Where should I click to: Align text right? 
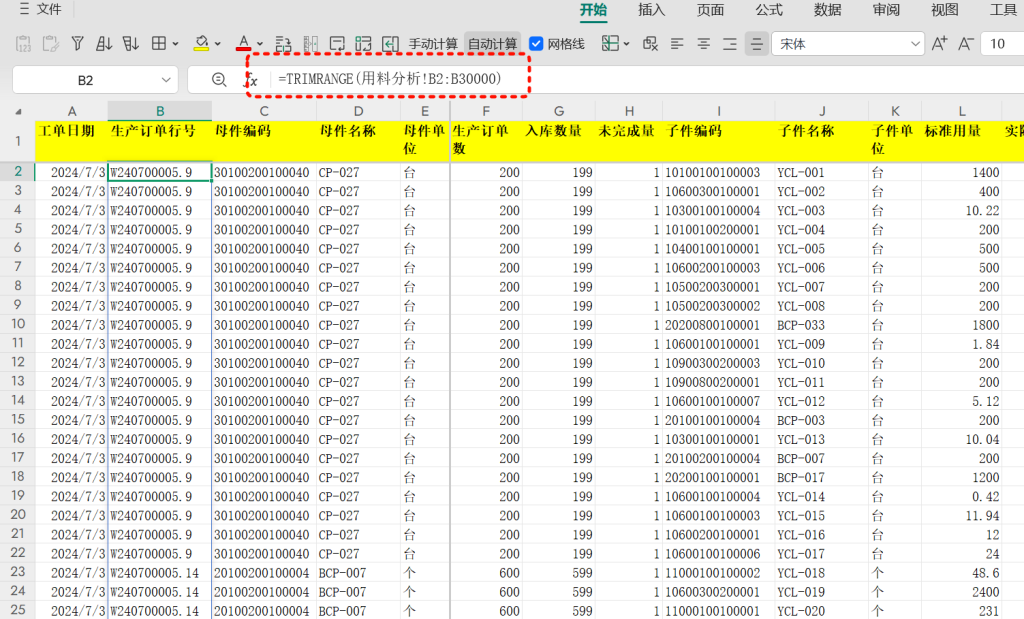pos(729,44)
